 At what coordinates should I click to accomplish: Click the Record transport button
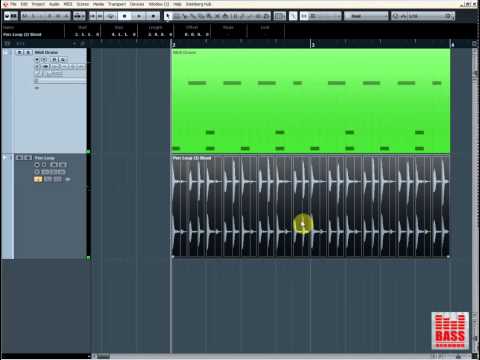point(153,16)
